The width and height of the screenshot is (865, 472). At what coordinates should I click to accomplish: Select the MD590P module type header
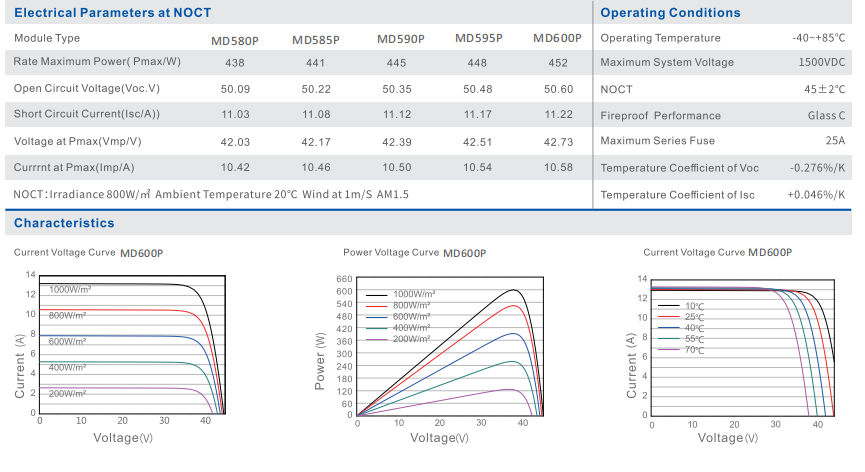400,39
